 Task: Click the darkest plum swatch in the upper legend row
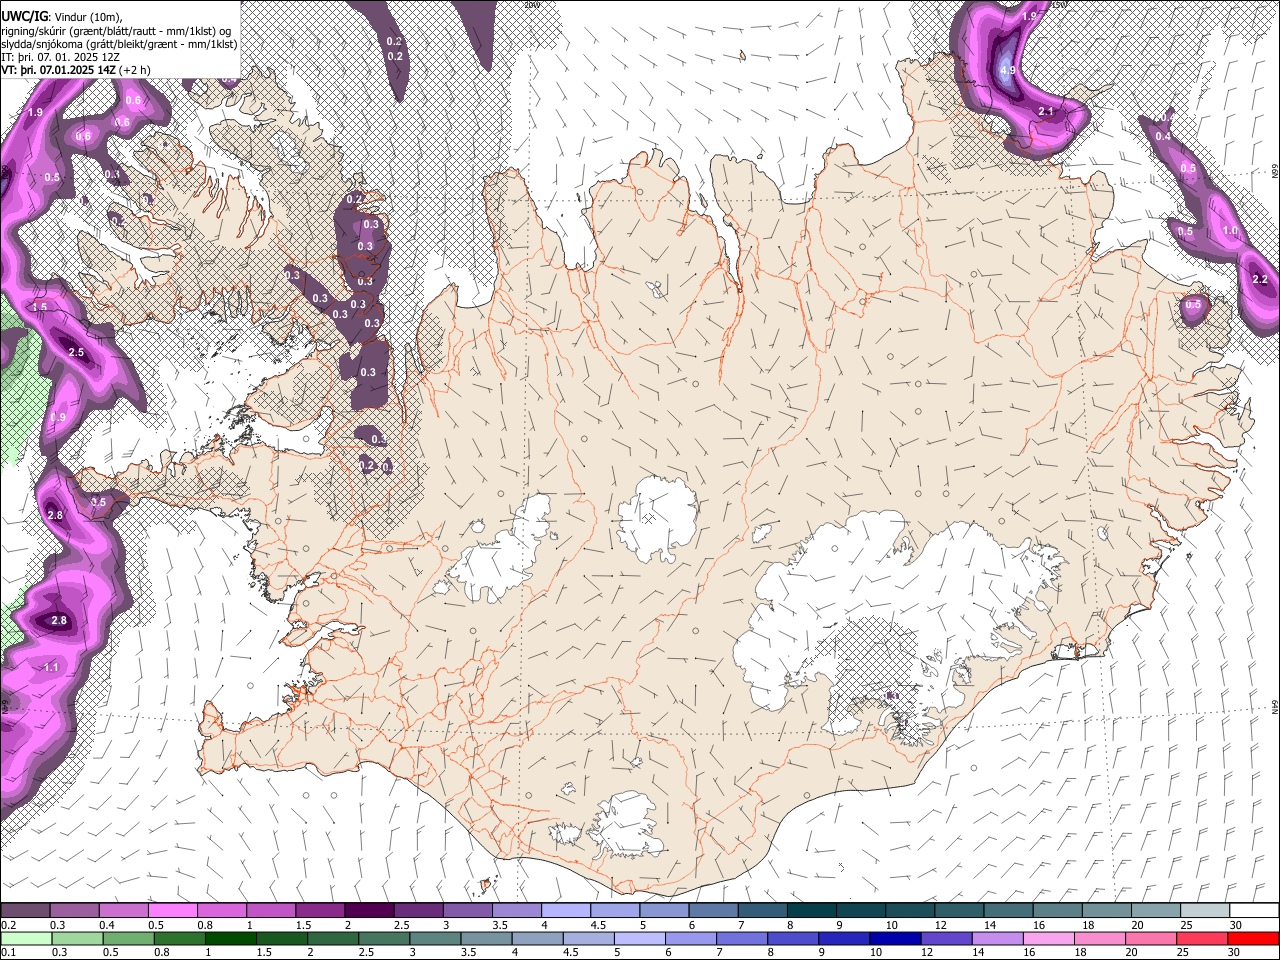click(369, 910)
